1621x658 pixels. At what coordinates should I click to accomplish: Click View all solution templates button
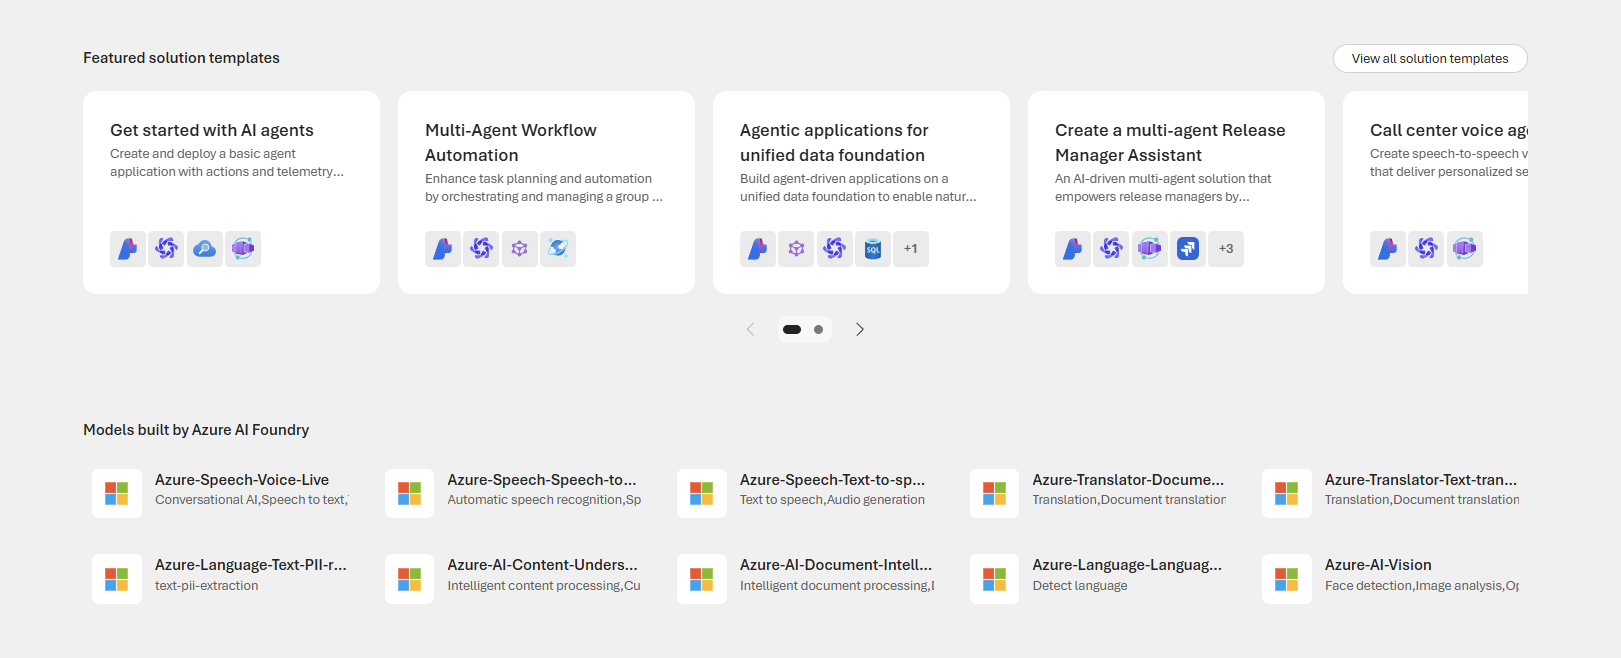[1429, 59]
